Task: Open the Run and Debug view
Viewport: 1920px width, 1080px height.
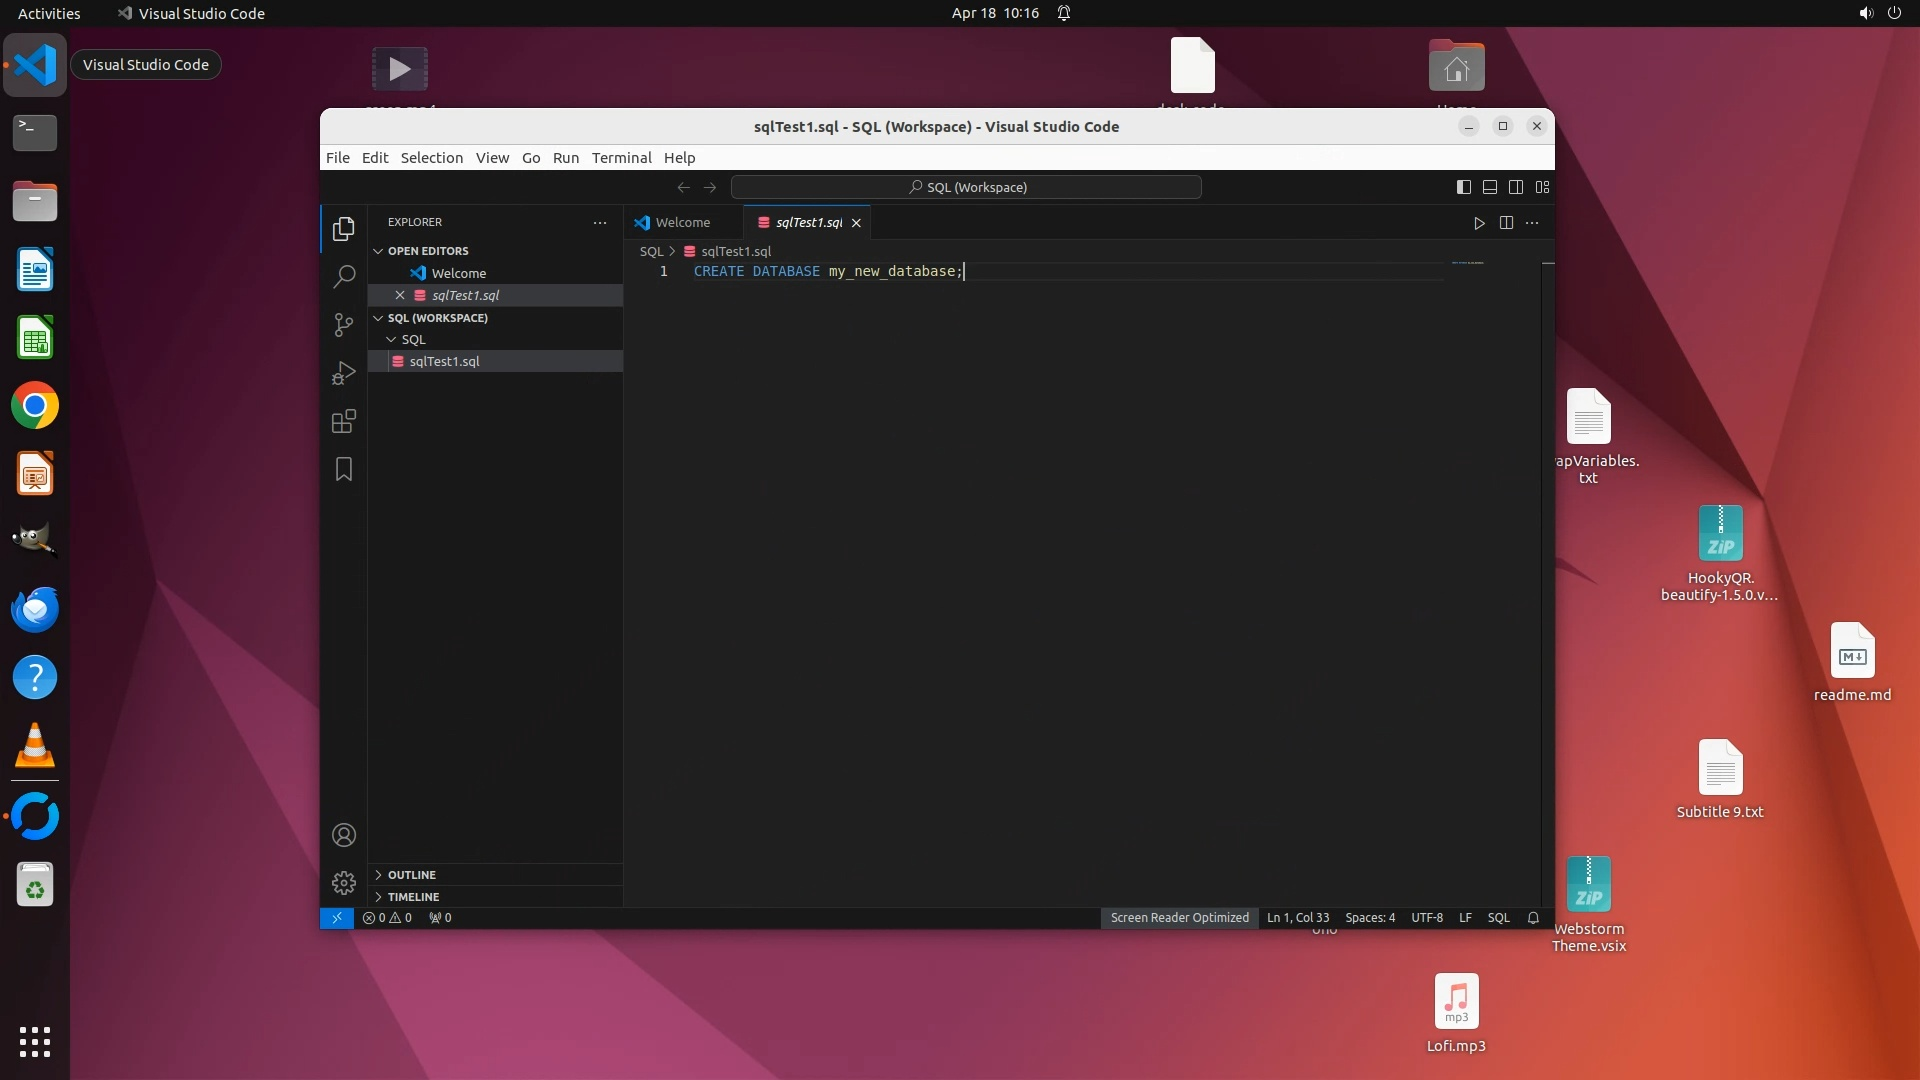Action: point(343,373)
